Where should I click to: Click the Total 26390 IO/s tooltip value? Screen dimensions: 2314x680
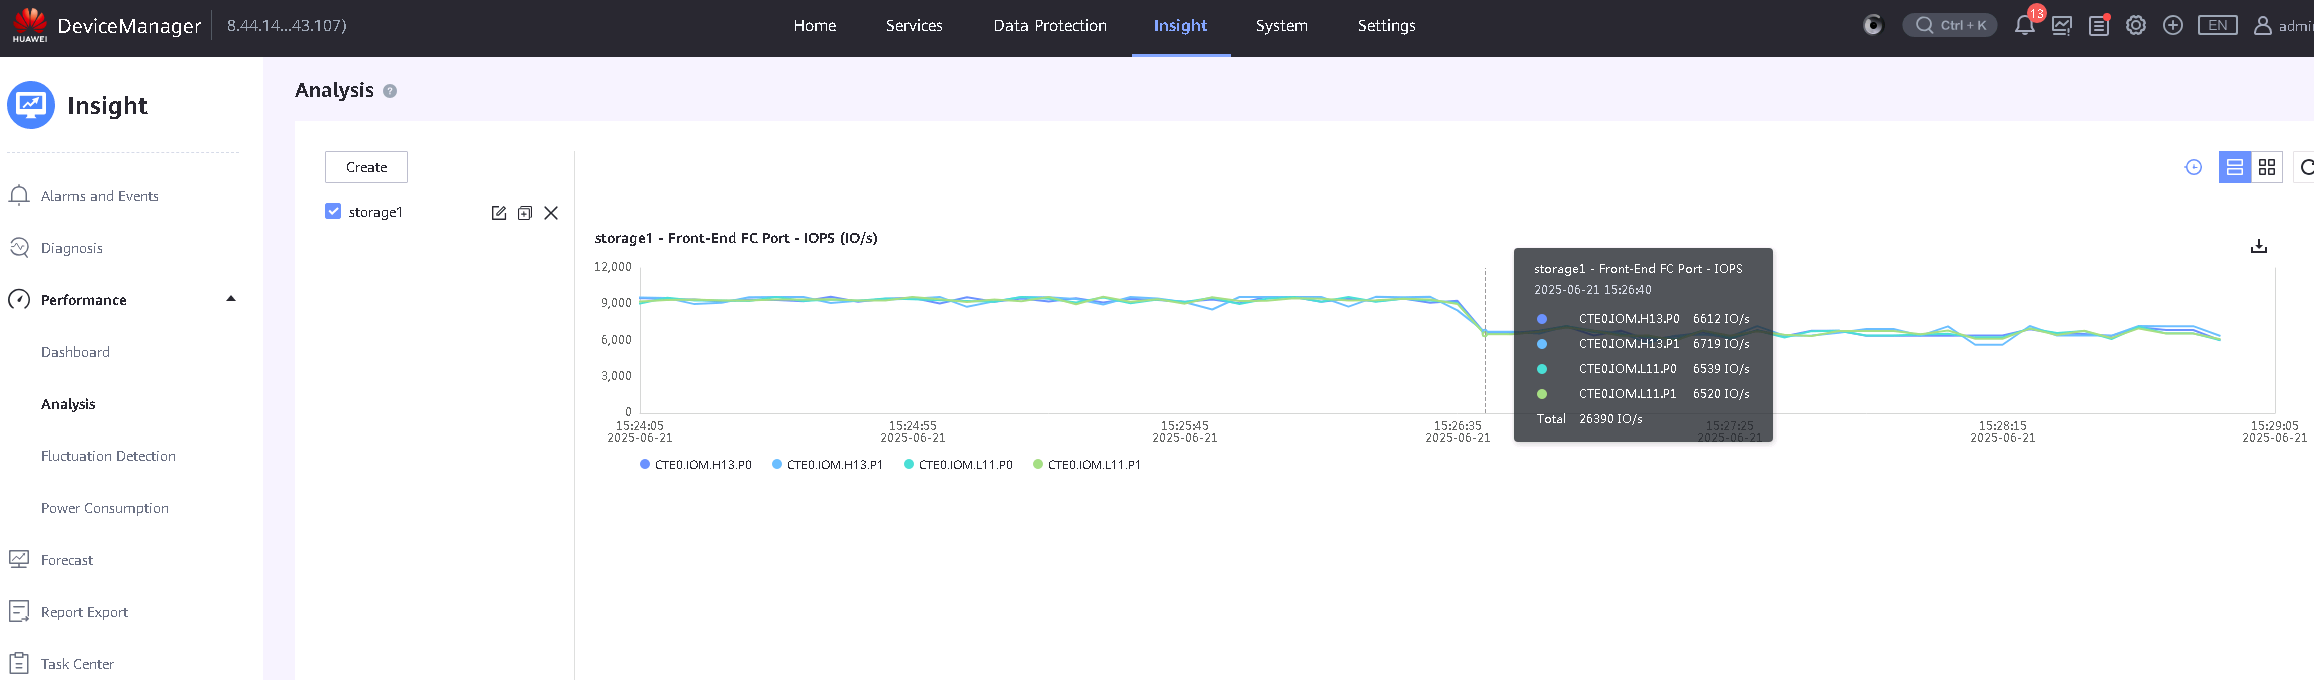[1610, 419]
